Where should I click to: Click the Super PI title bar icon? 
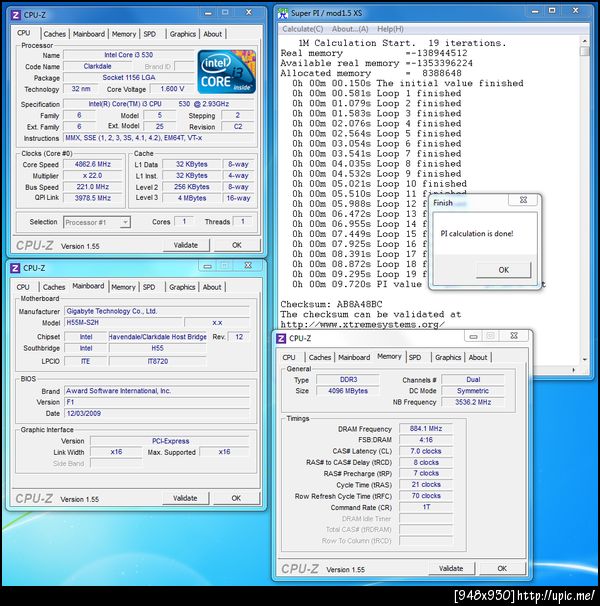[x=283, y=14]
